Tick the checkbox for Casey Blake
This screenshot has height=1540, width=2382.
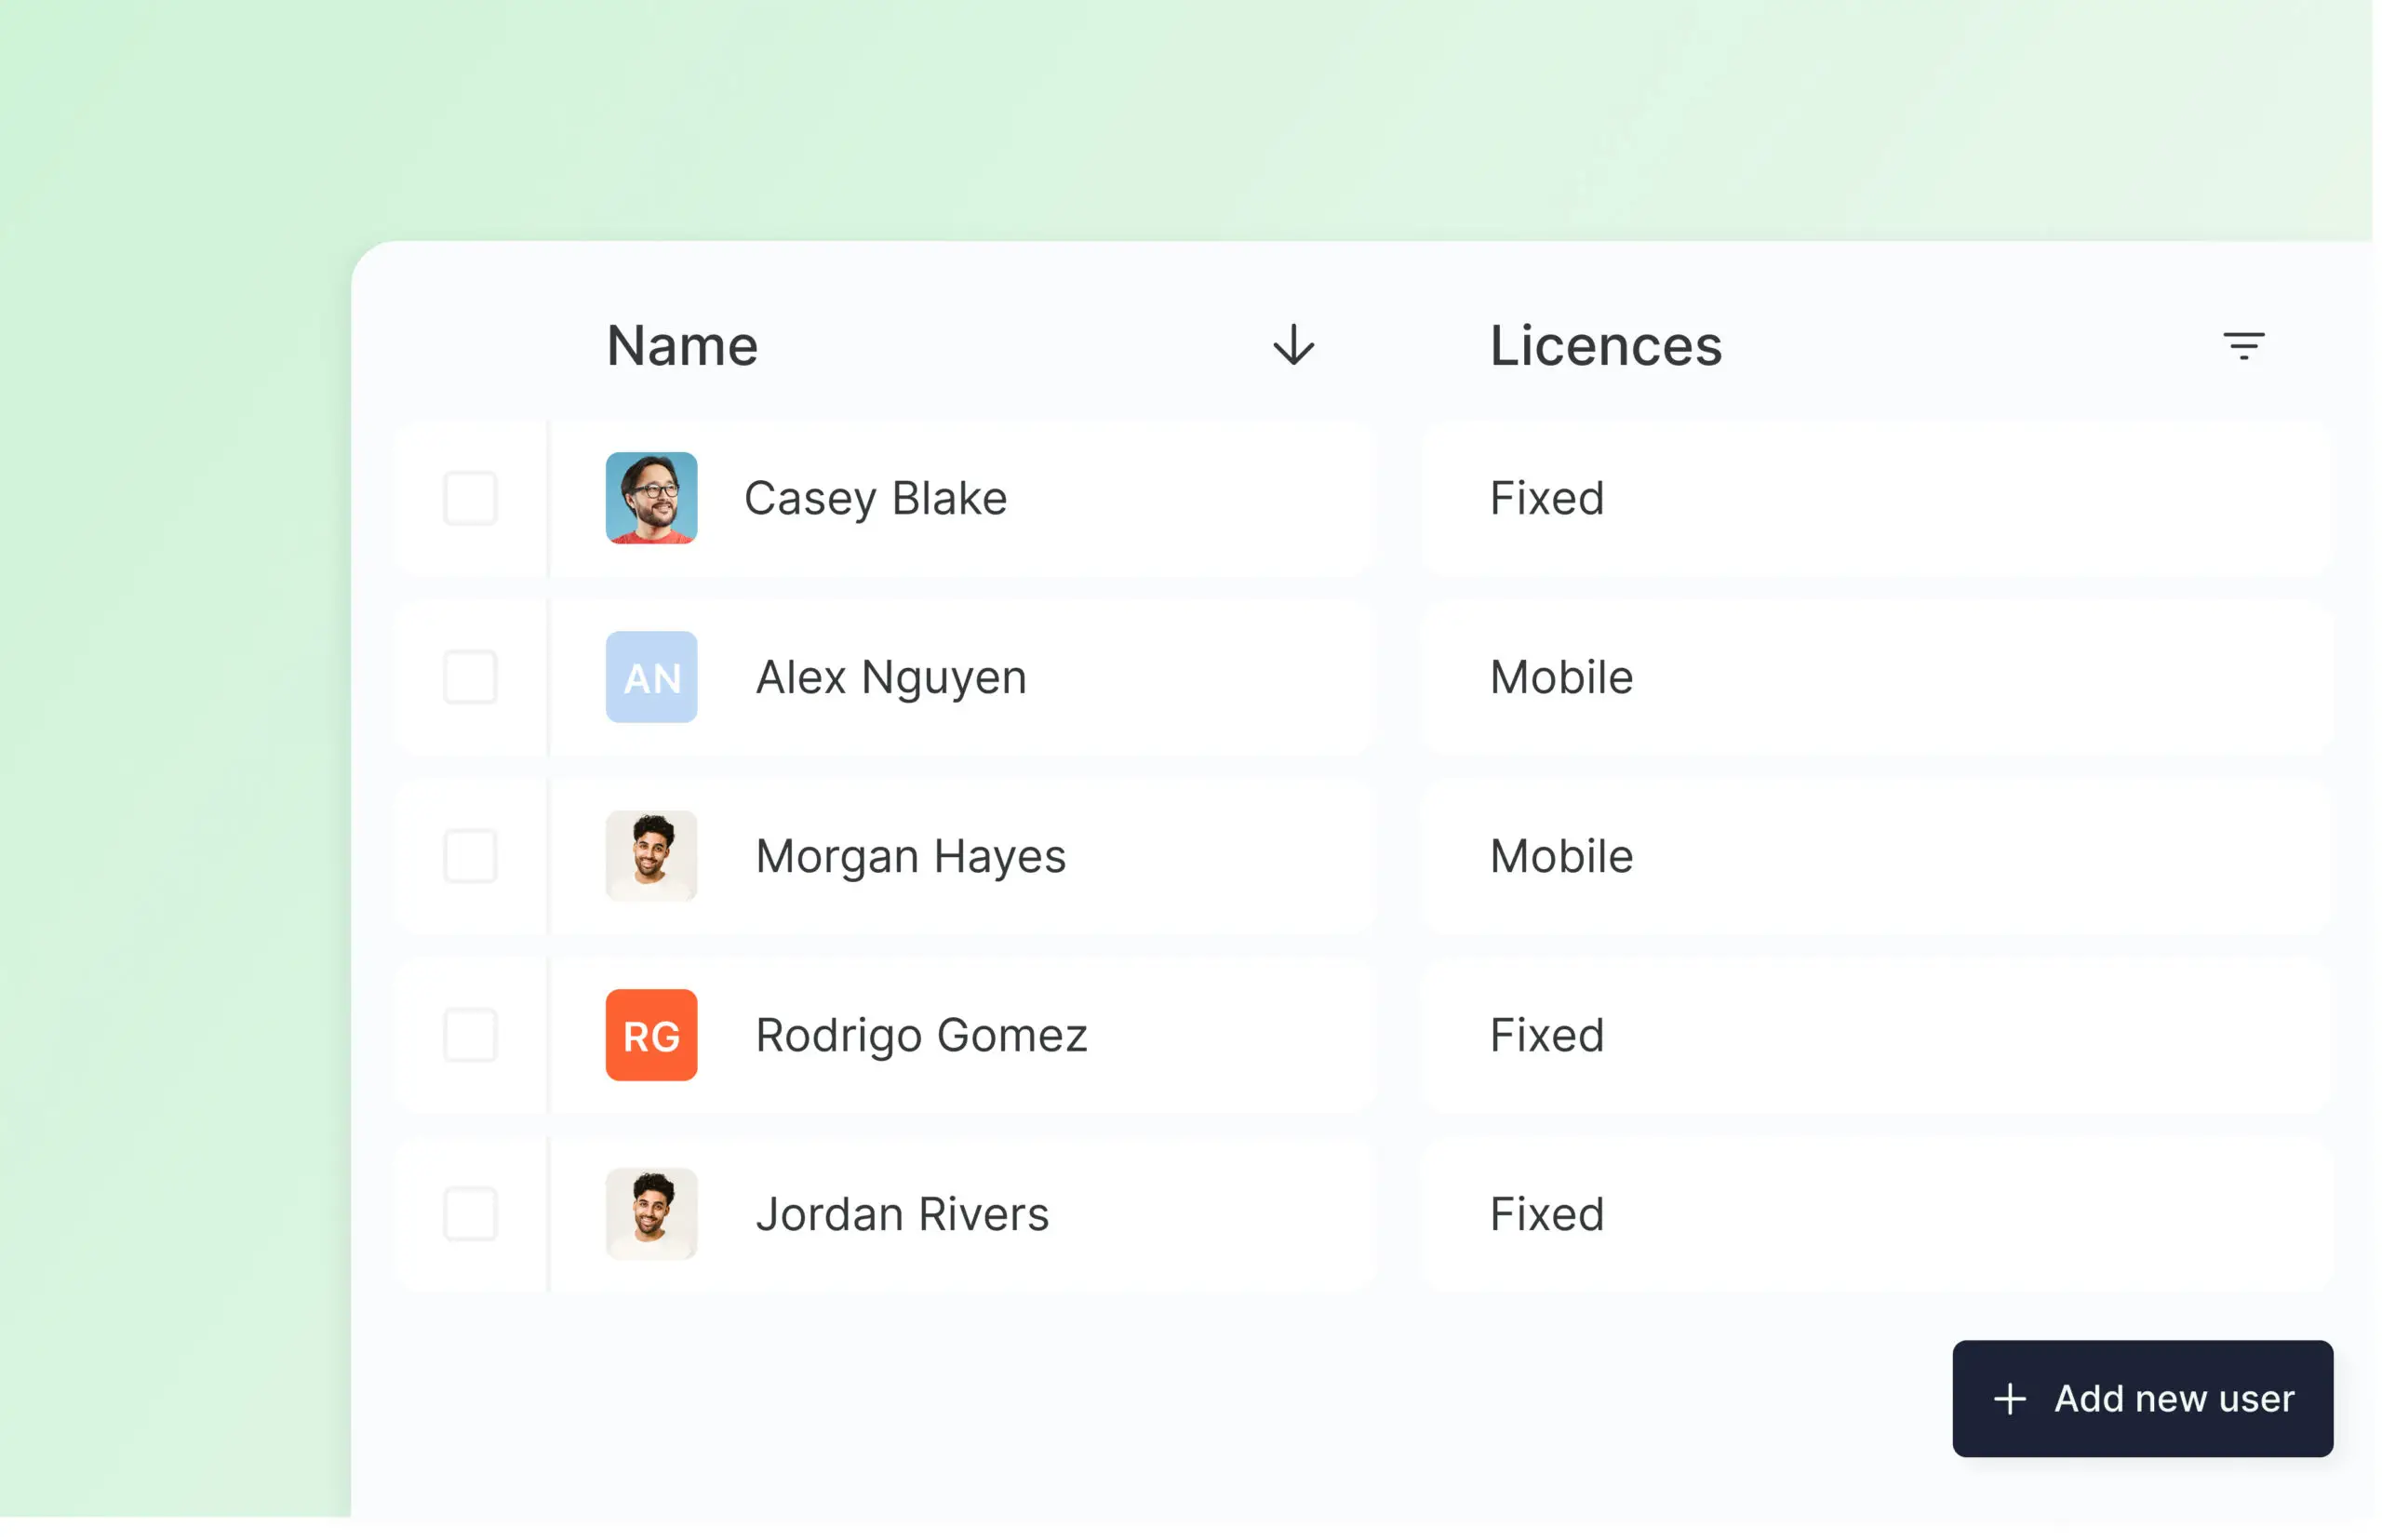tap(470, 498)
